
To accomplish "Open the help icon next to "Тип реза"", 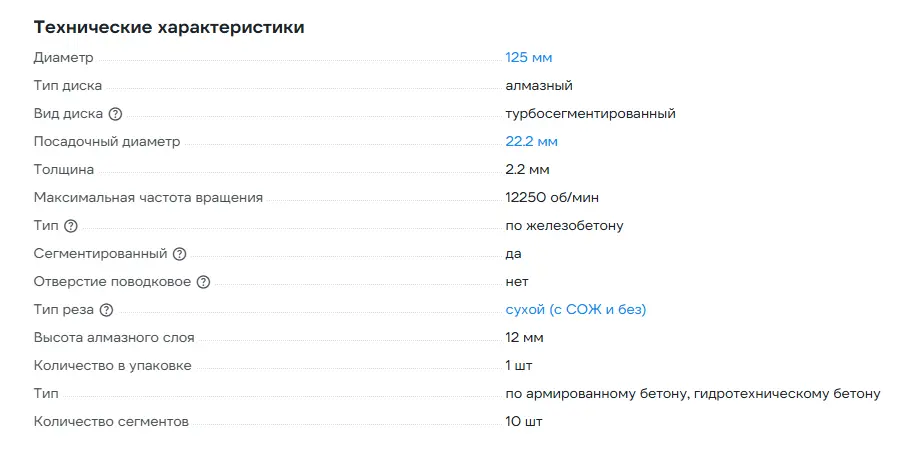I will click(x=107, y=310).
